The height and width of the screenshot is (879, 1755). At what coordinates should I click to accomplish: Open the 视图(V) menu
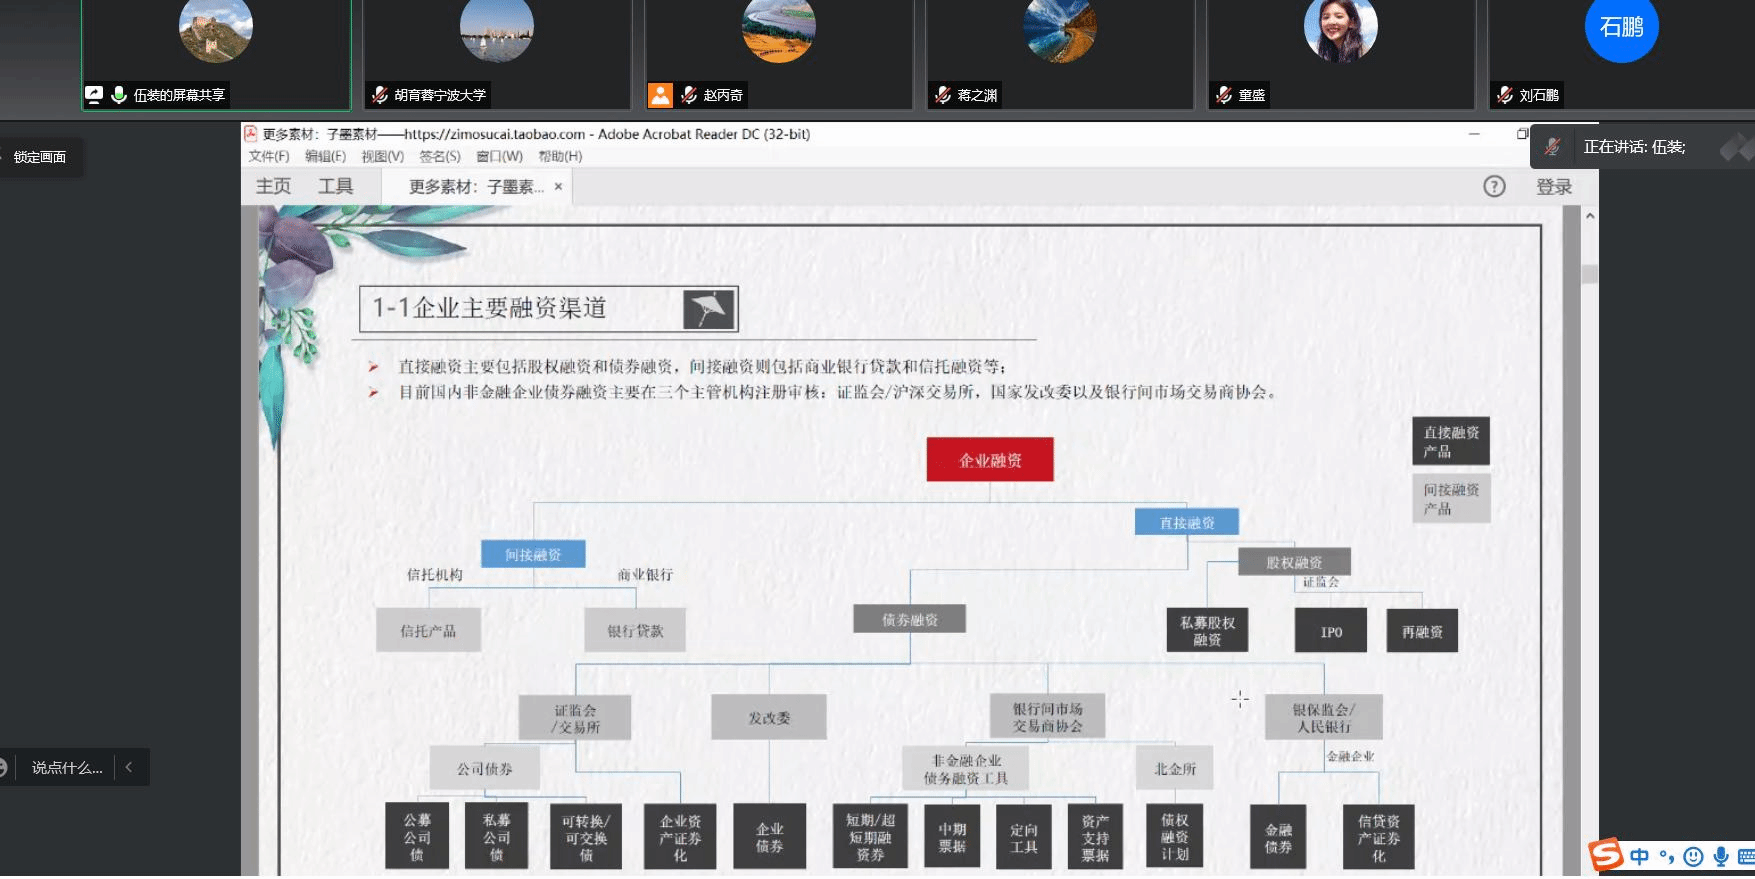(382, 156)
